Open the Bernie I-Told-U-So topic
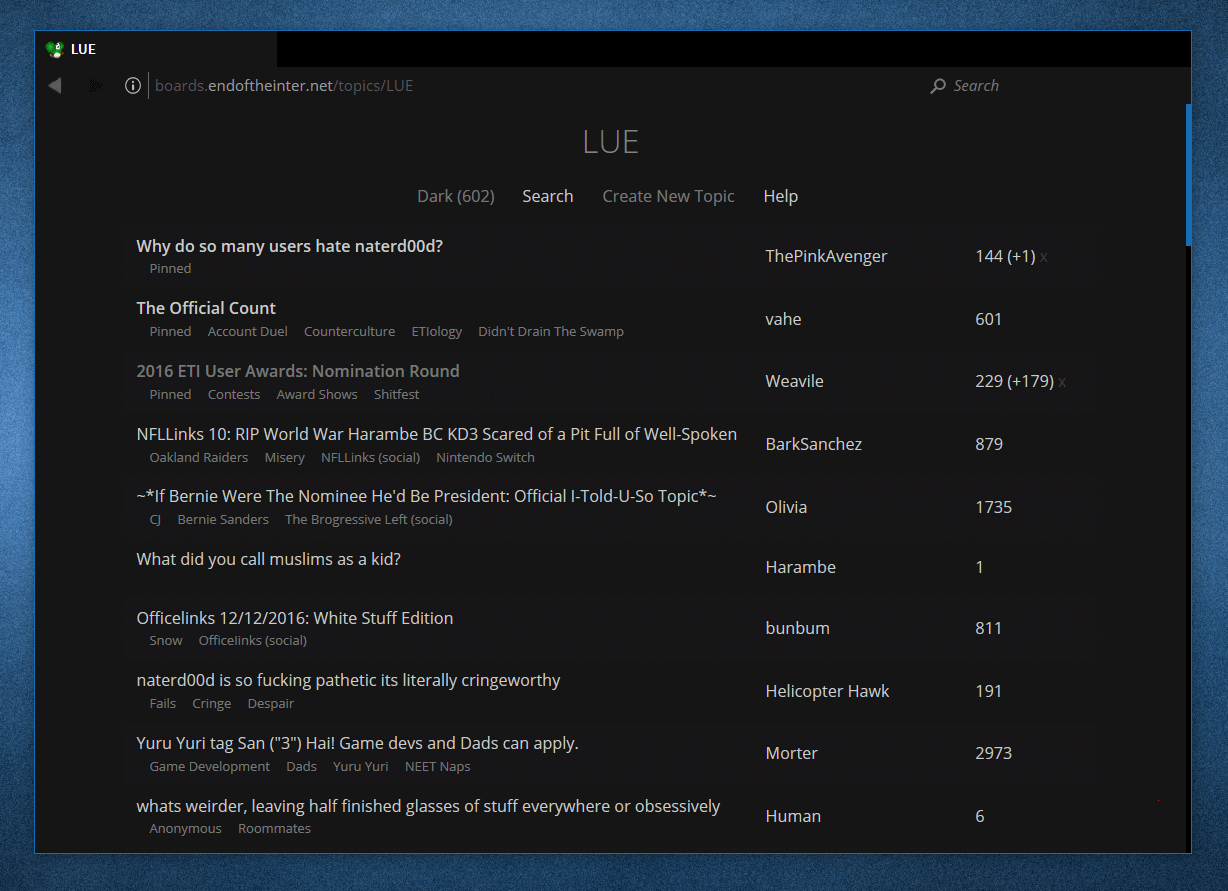Image resolution: width=1228 pixels, height=891 pixels. point(427,496)
